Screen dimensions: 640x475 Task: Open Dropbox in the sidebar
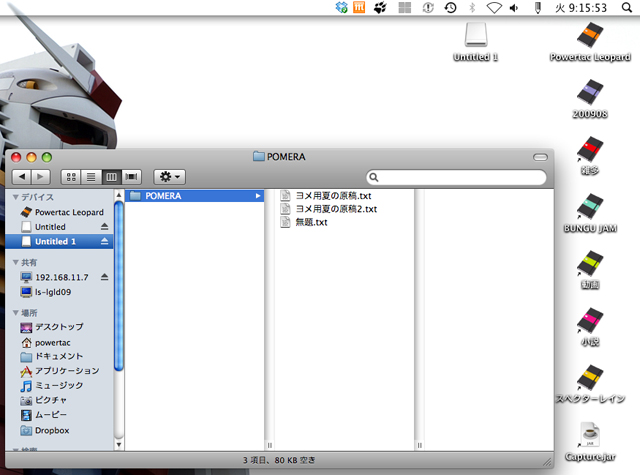pos(59,430)
